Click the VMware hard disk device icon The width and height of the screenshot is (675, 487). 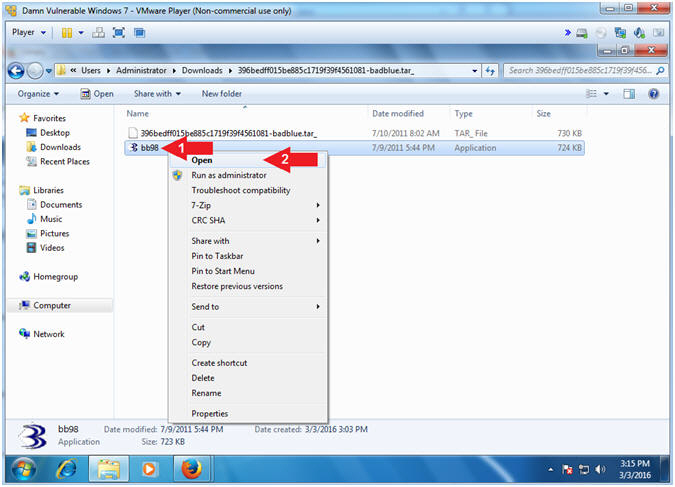click(582, 33)
